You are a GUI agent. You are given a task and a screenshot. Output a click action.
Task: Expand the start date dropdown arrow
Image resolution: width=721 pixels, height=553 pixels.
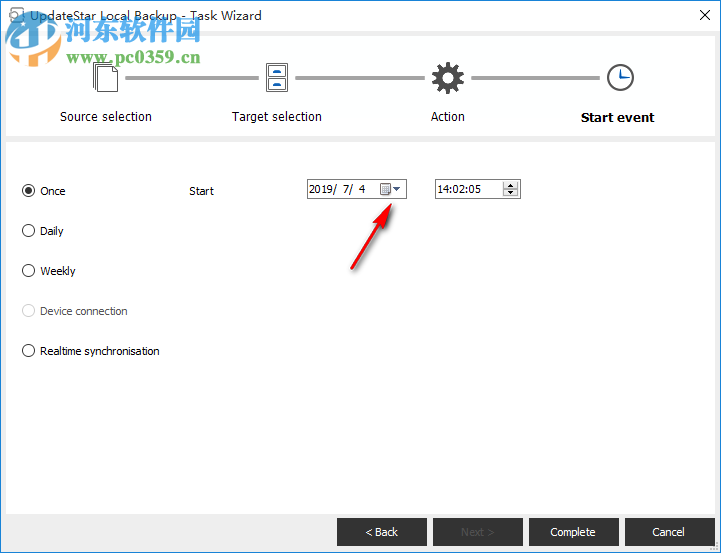[x=397, y=189]
